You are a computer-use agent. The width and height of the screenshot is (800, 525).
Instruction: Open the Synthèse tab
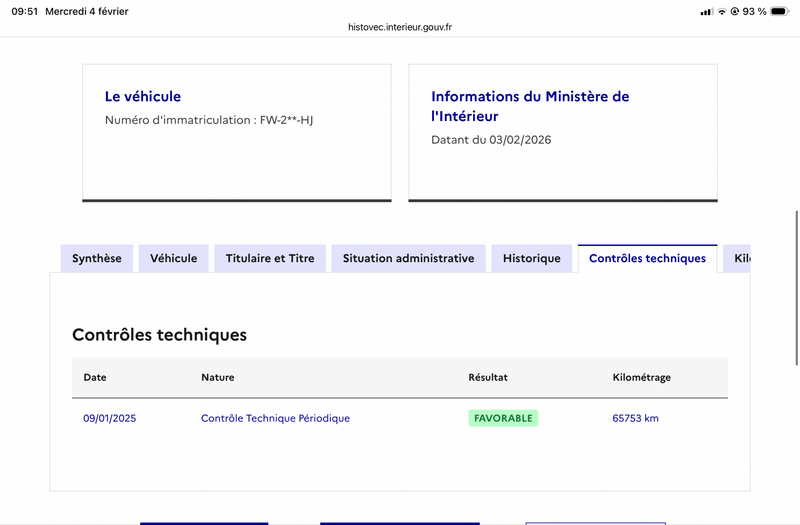(97, 258)
